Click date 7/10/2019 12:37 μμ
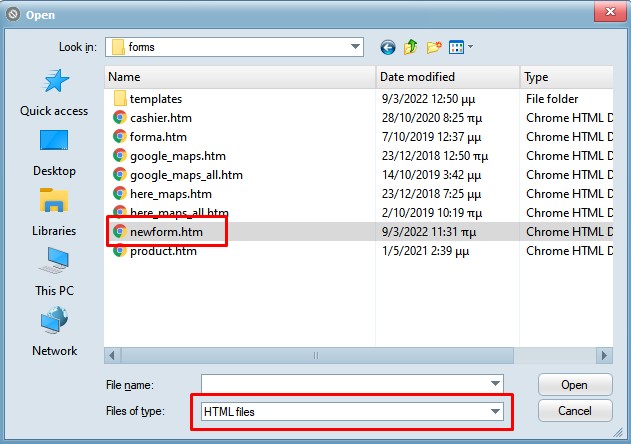The width and height of the screenshot is (631, 444). (431, 137)
